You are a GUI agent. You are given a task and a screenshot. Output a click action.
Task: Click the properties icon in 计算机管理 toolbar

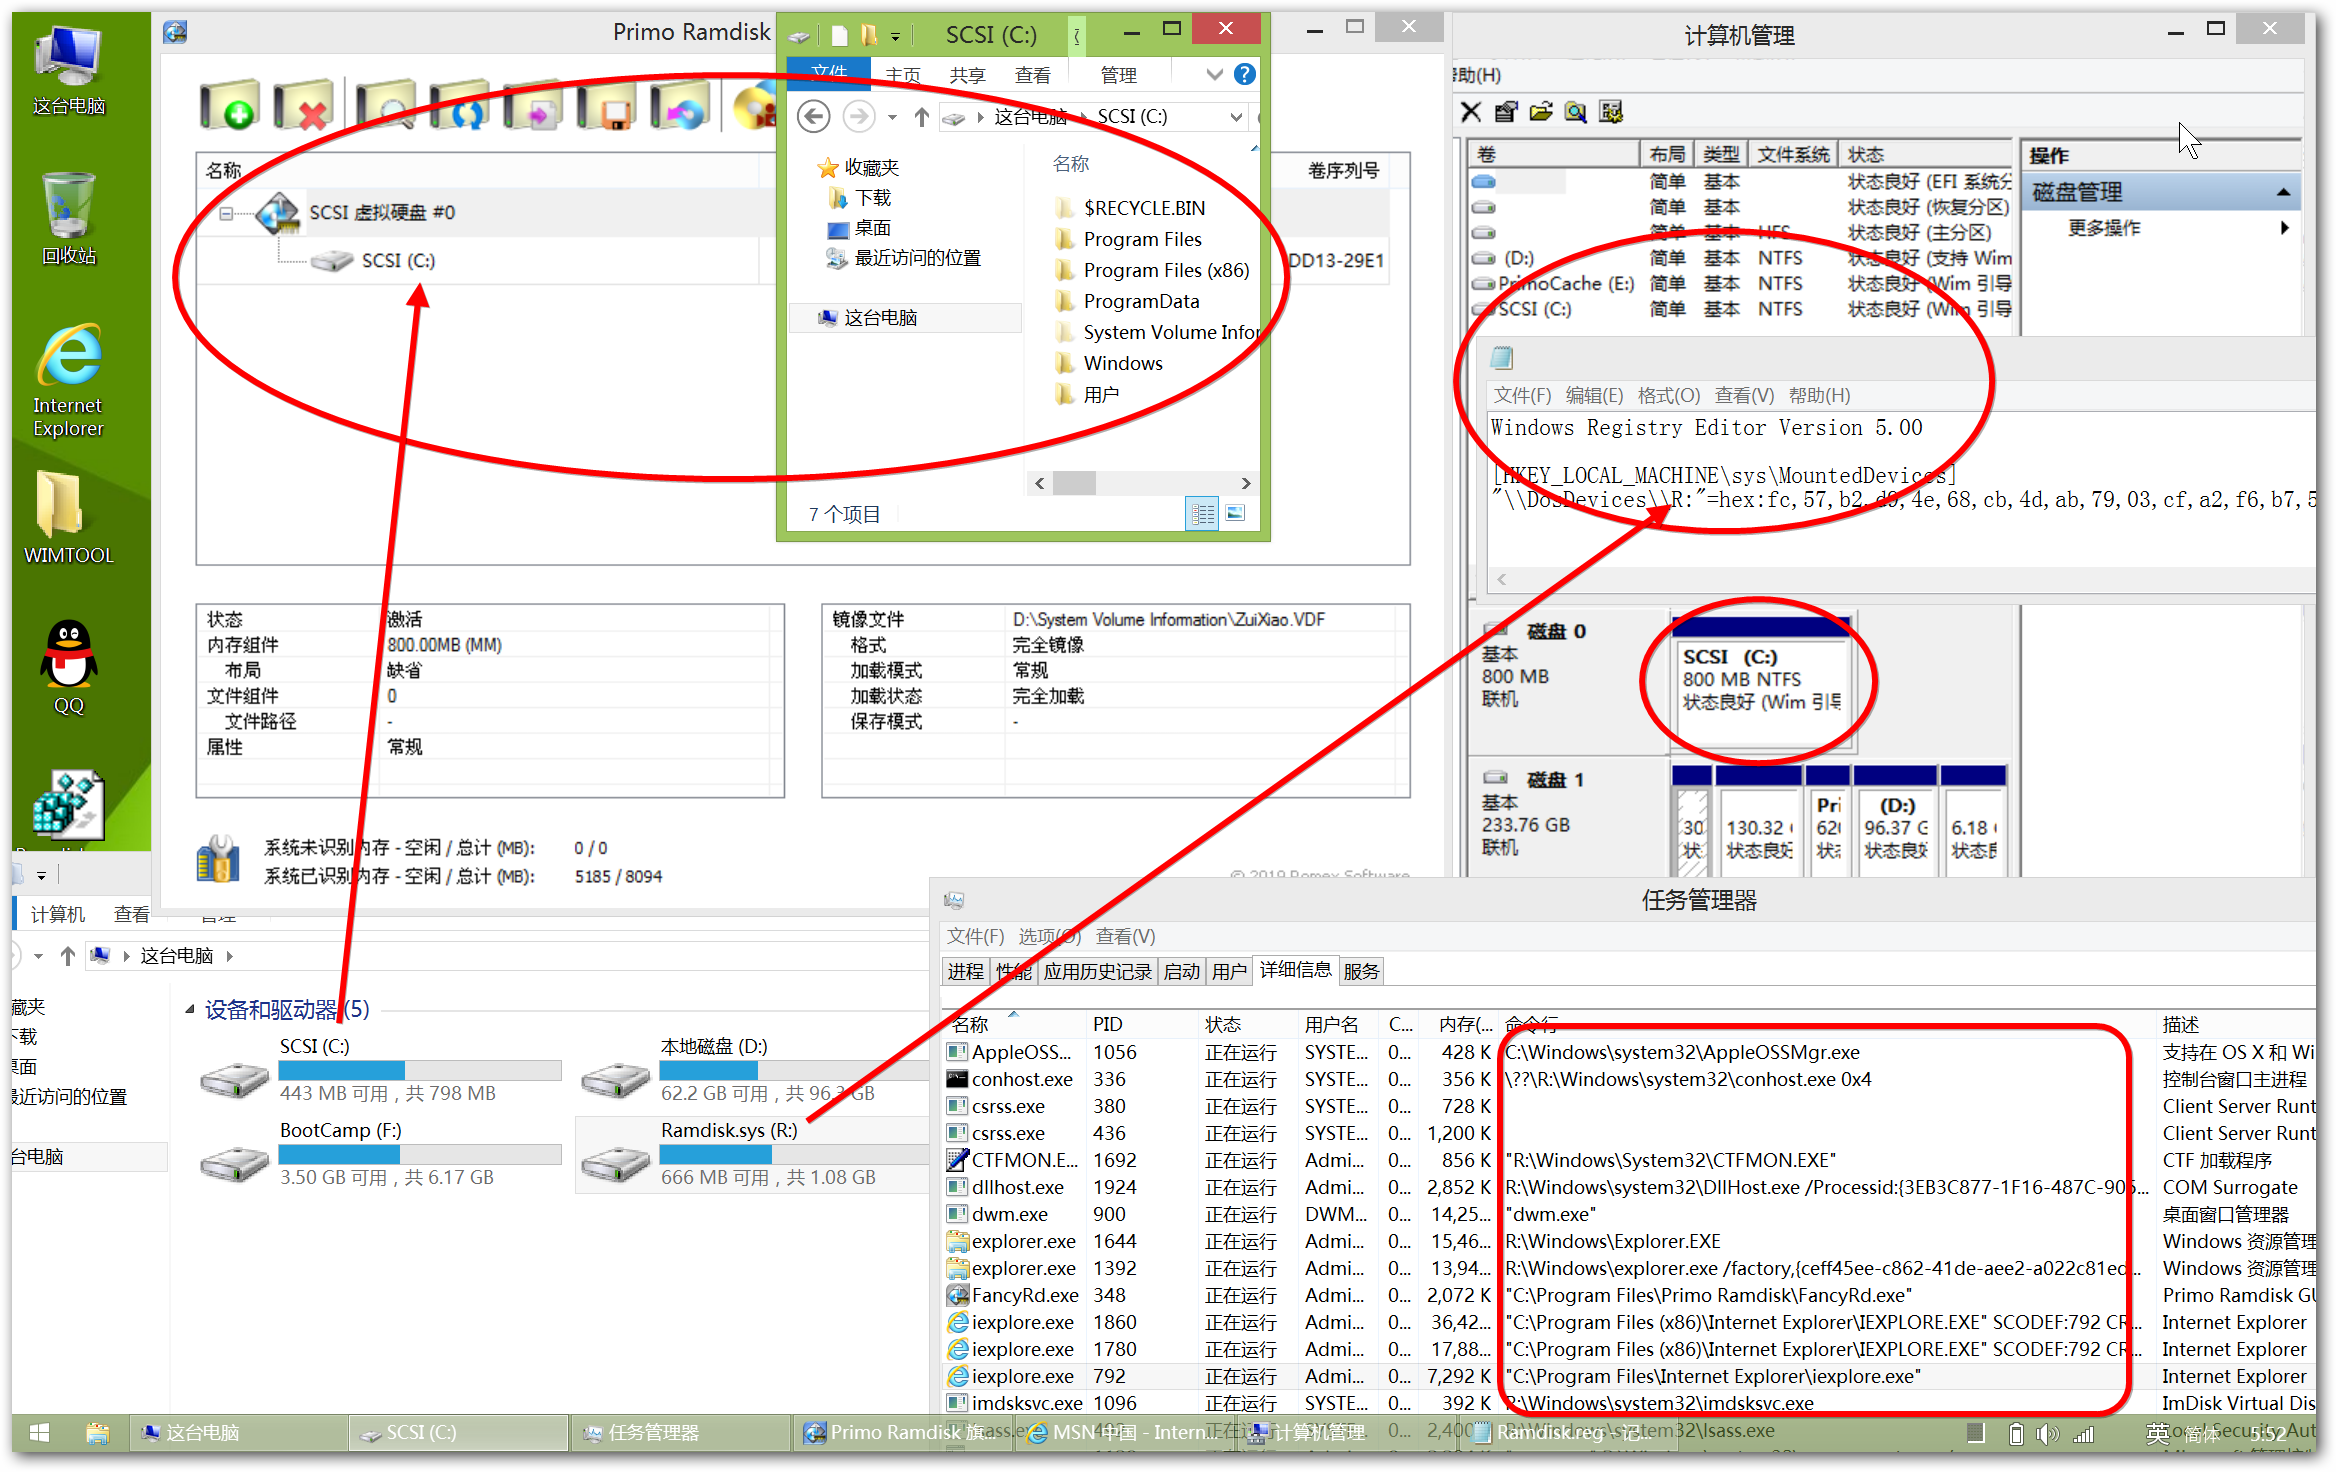click(1506, 112)
